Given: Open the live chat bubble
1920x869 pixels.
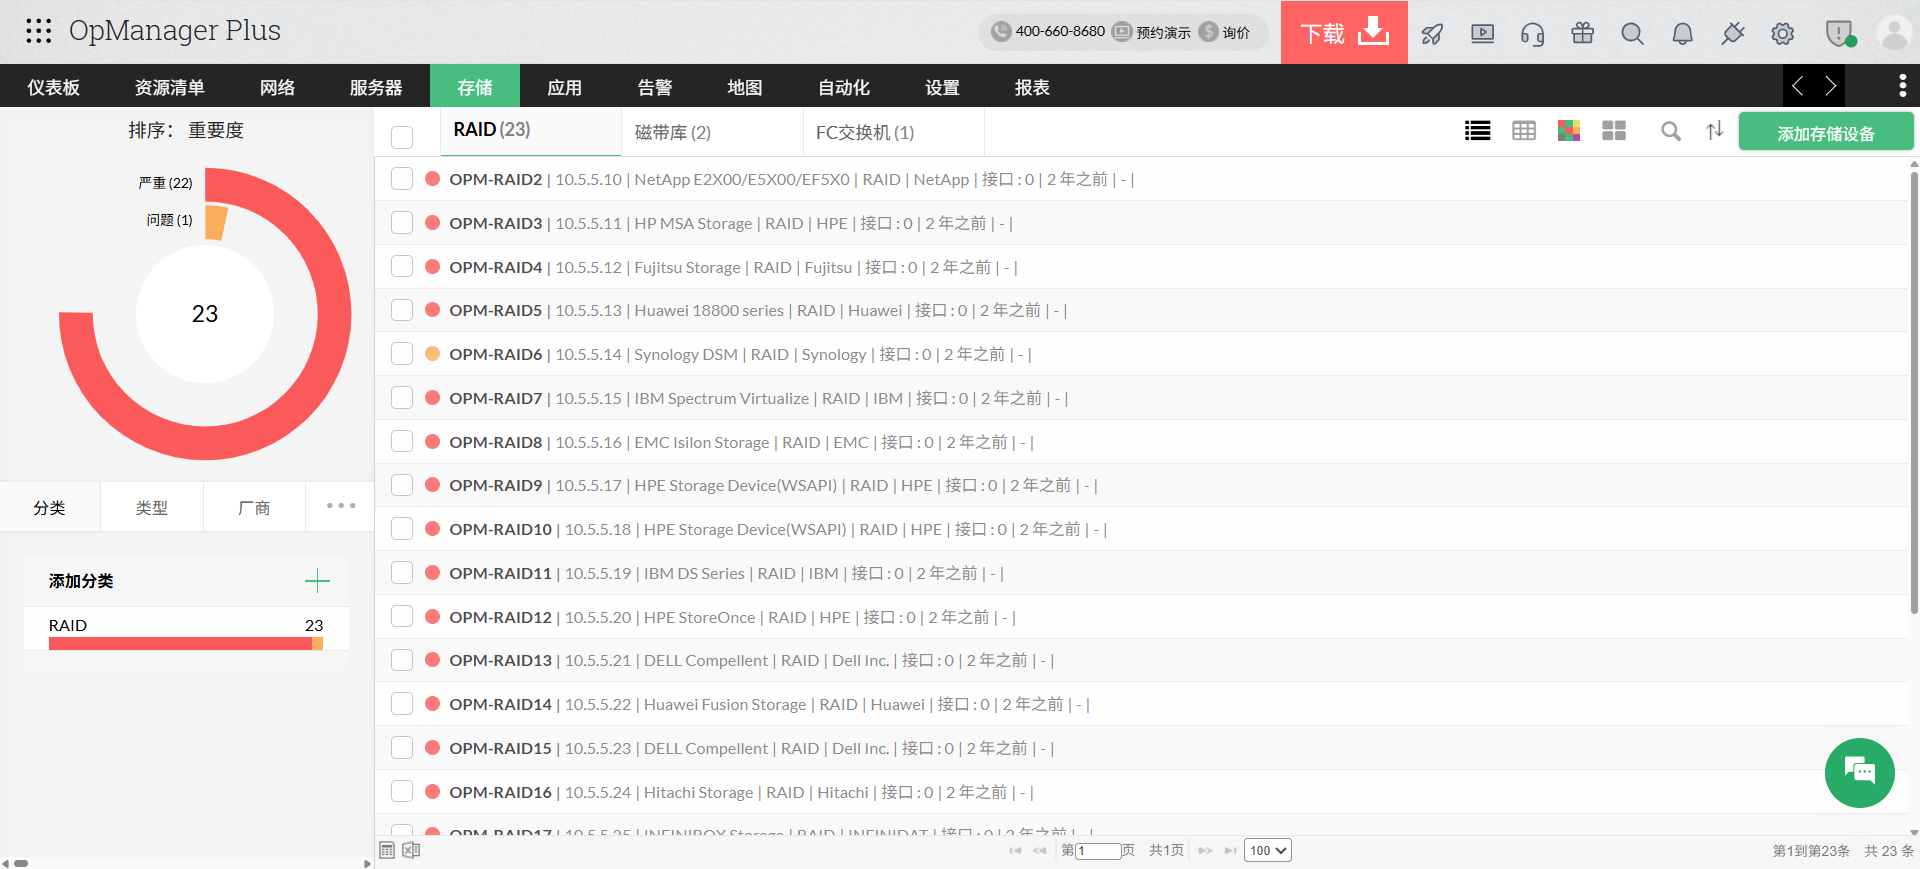Looking at the screenshot, I should tap(1859, 772).
